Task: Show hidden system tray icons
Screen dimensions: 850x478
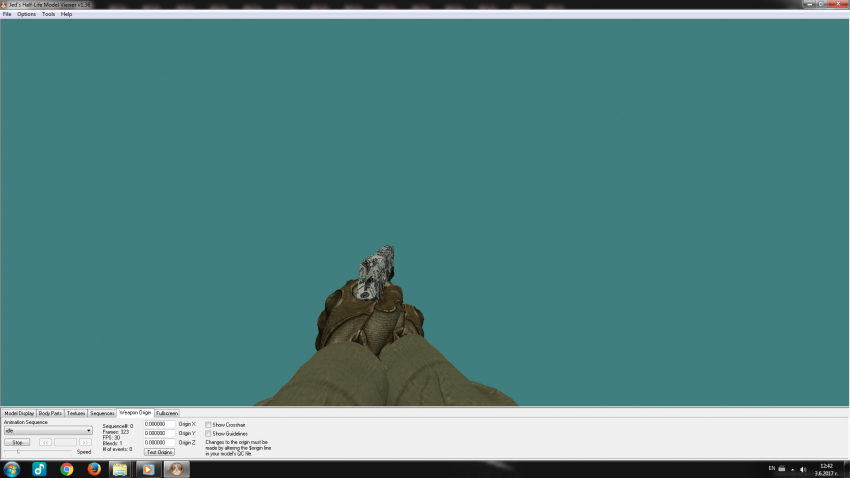Action: tap(793, 469)
